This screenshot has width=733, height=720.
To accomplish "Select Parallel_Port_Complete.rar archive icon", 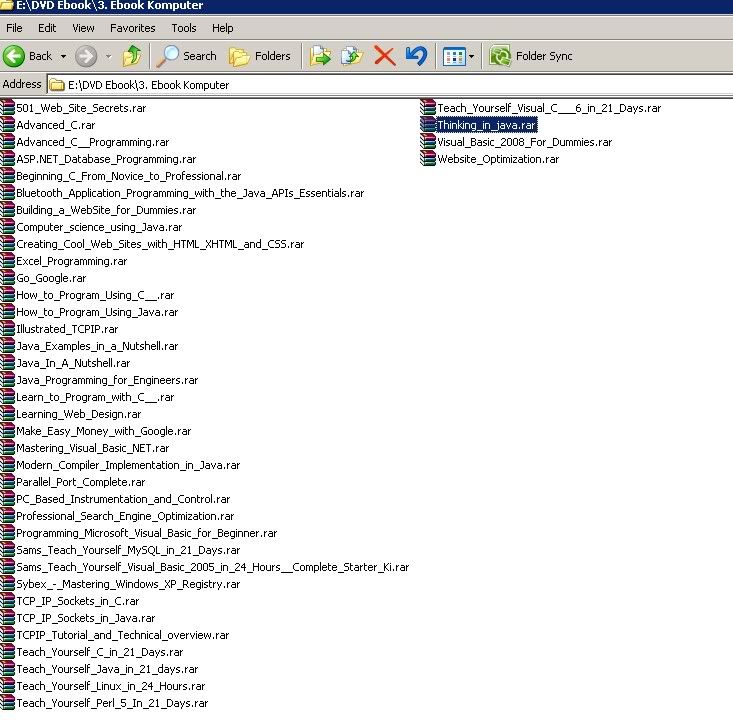I will point(7,482).
